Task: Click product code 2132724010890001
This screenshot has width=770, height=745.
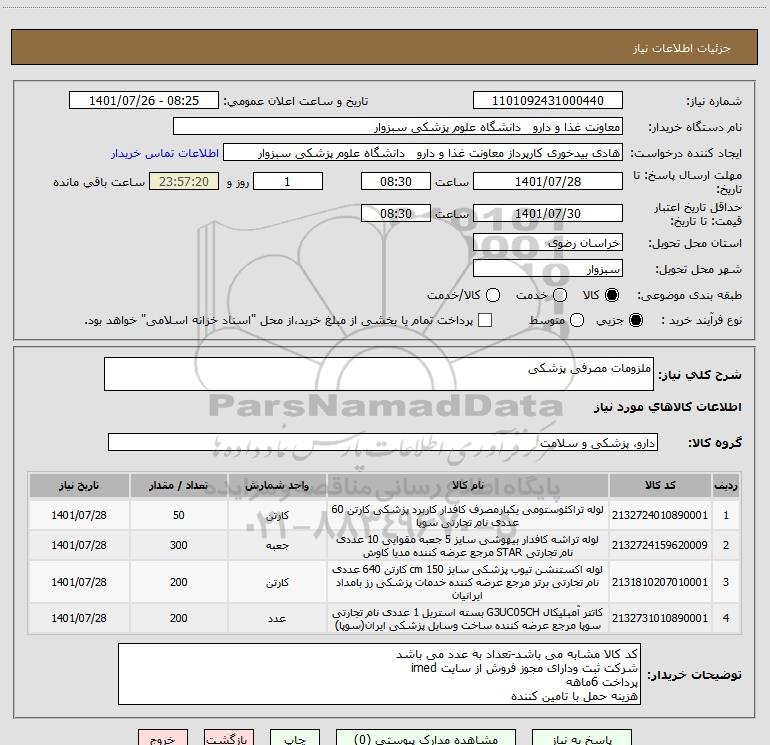Action: (660, 515)
